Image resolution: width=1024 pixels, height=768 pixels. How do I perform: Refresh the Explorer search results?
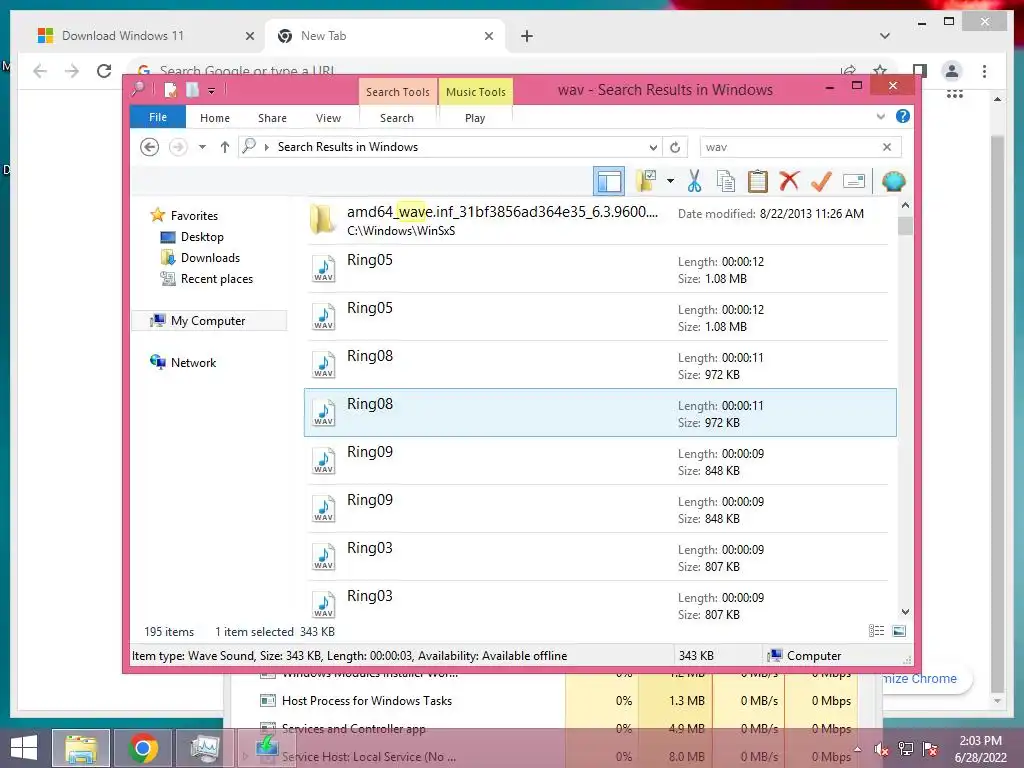tap(675, 147)
